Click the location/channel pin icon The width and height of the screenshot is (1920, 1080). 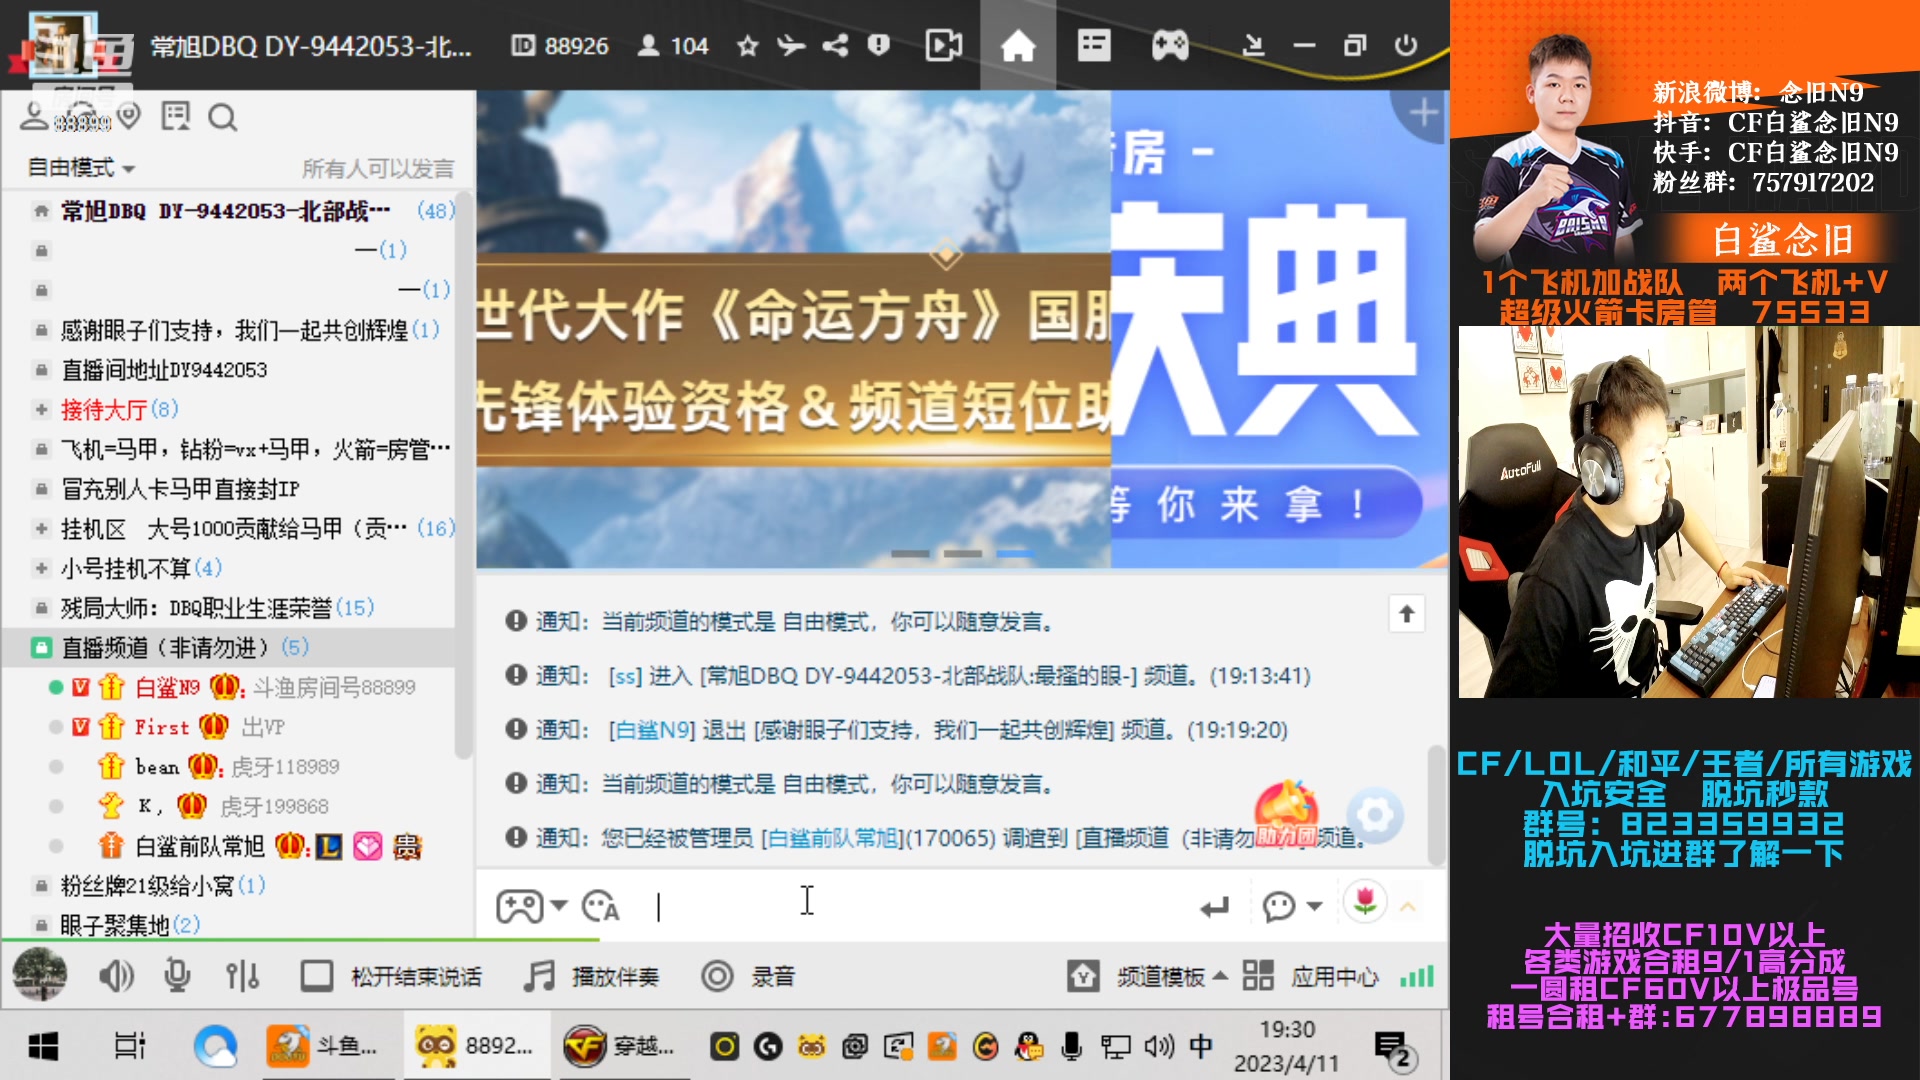coord(127,118)
